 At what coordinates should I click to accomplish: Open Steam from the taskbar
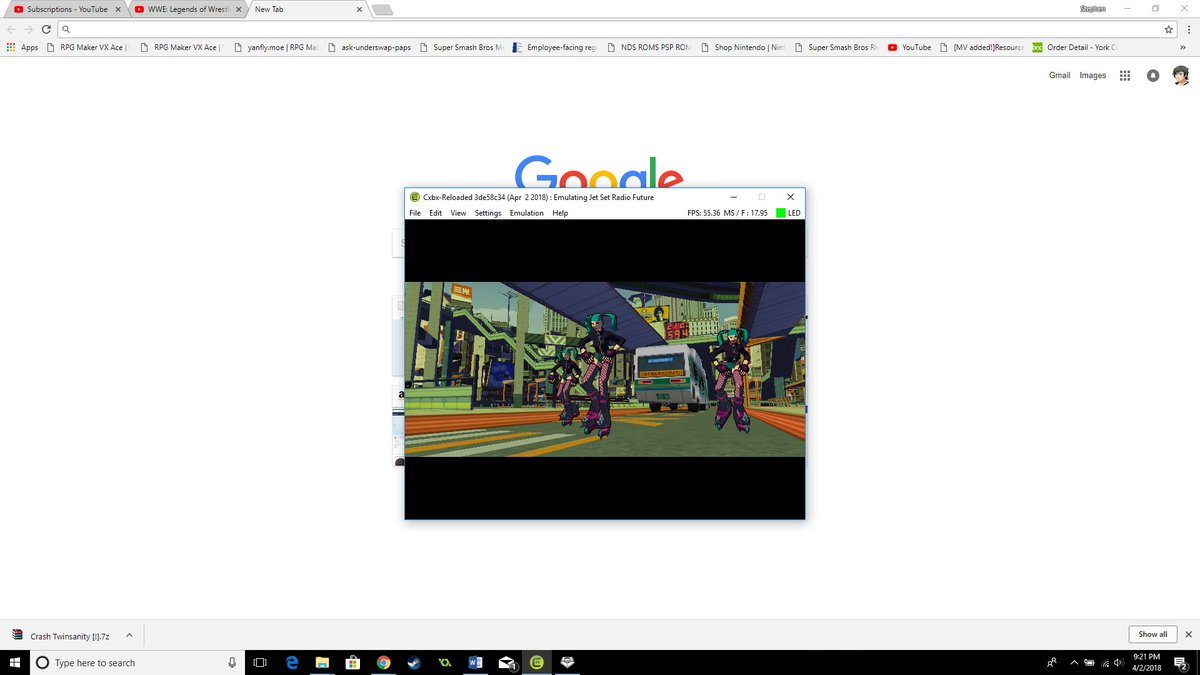(414, 662)
